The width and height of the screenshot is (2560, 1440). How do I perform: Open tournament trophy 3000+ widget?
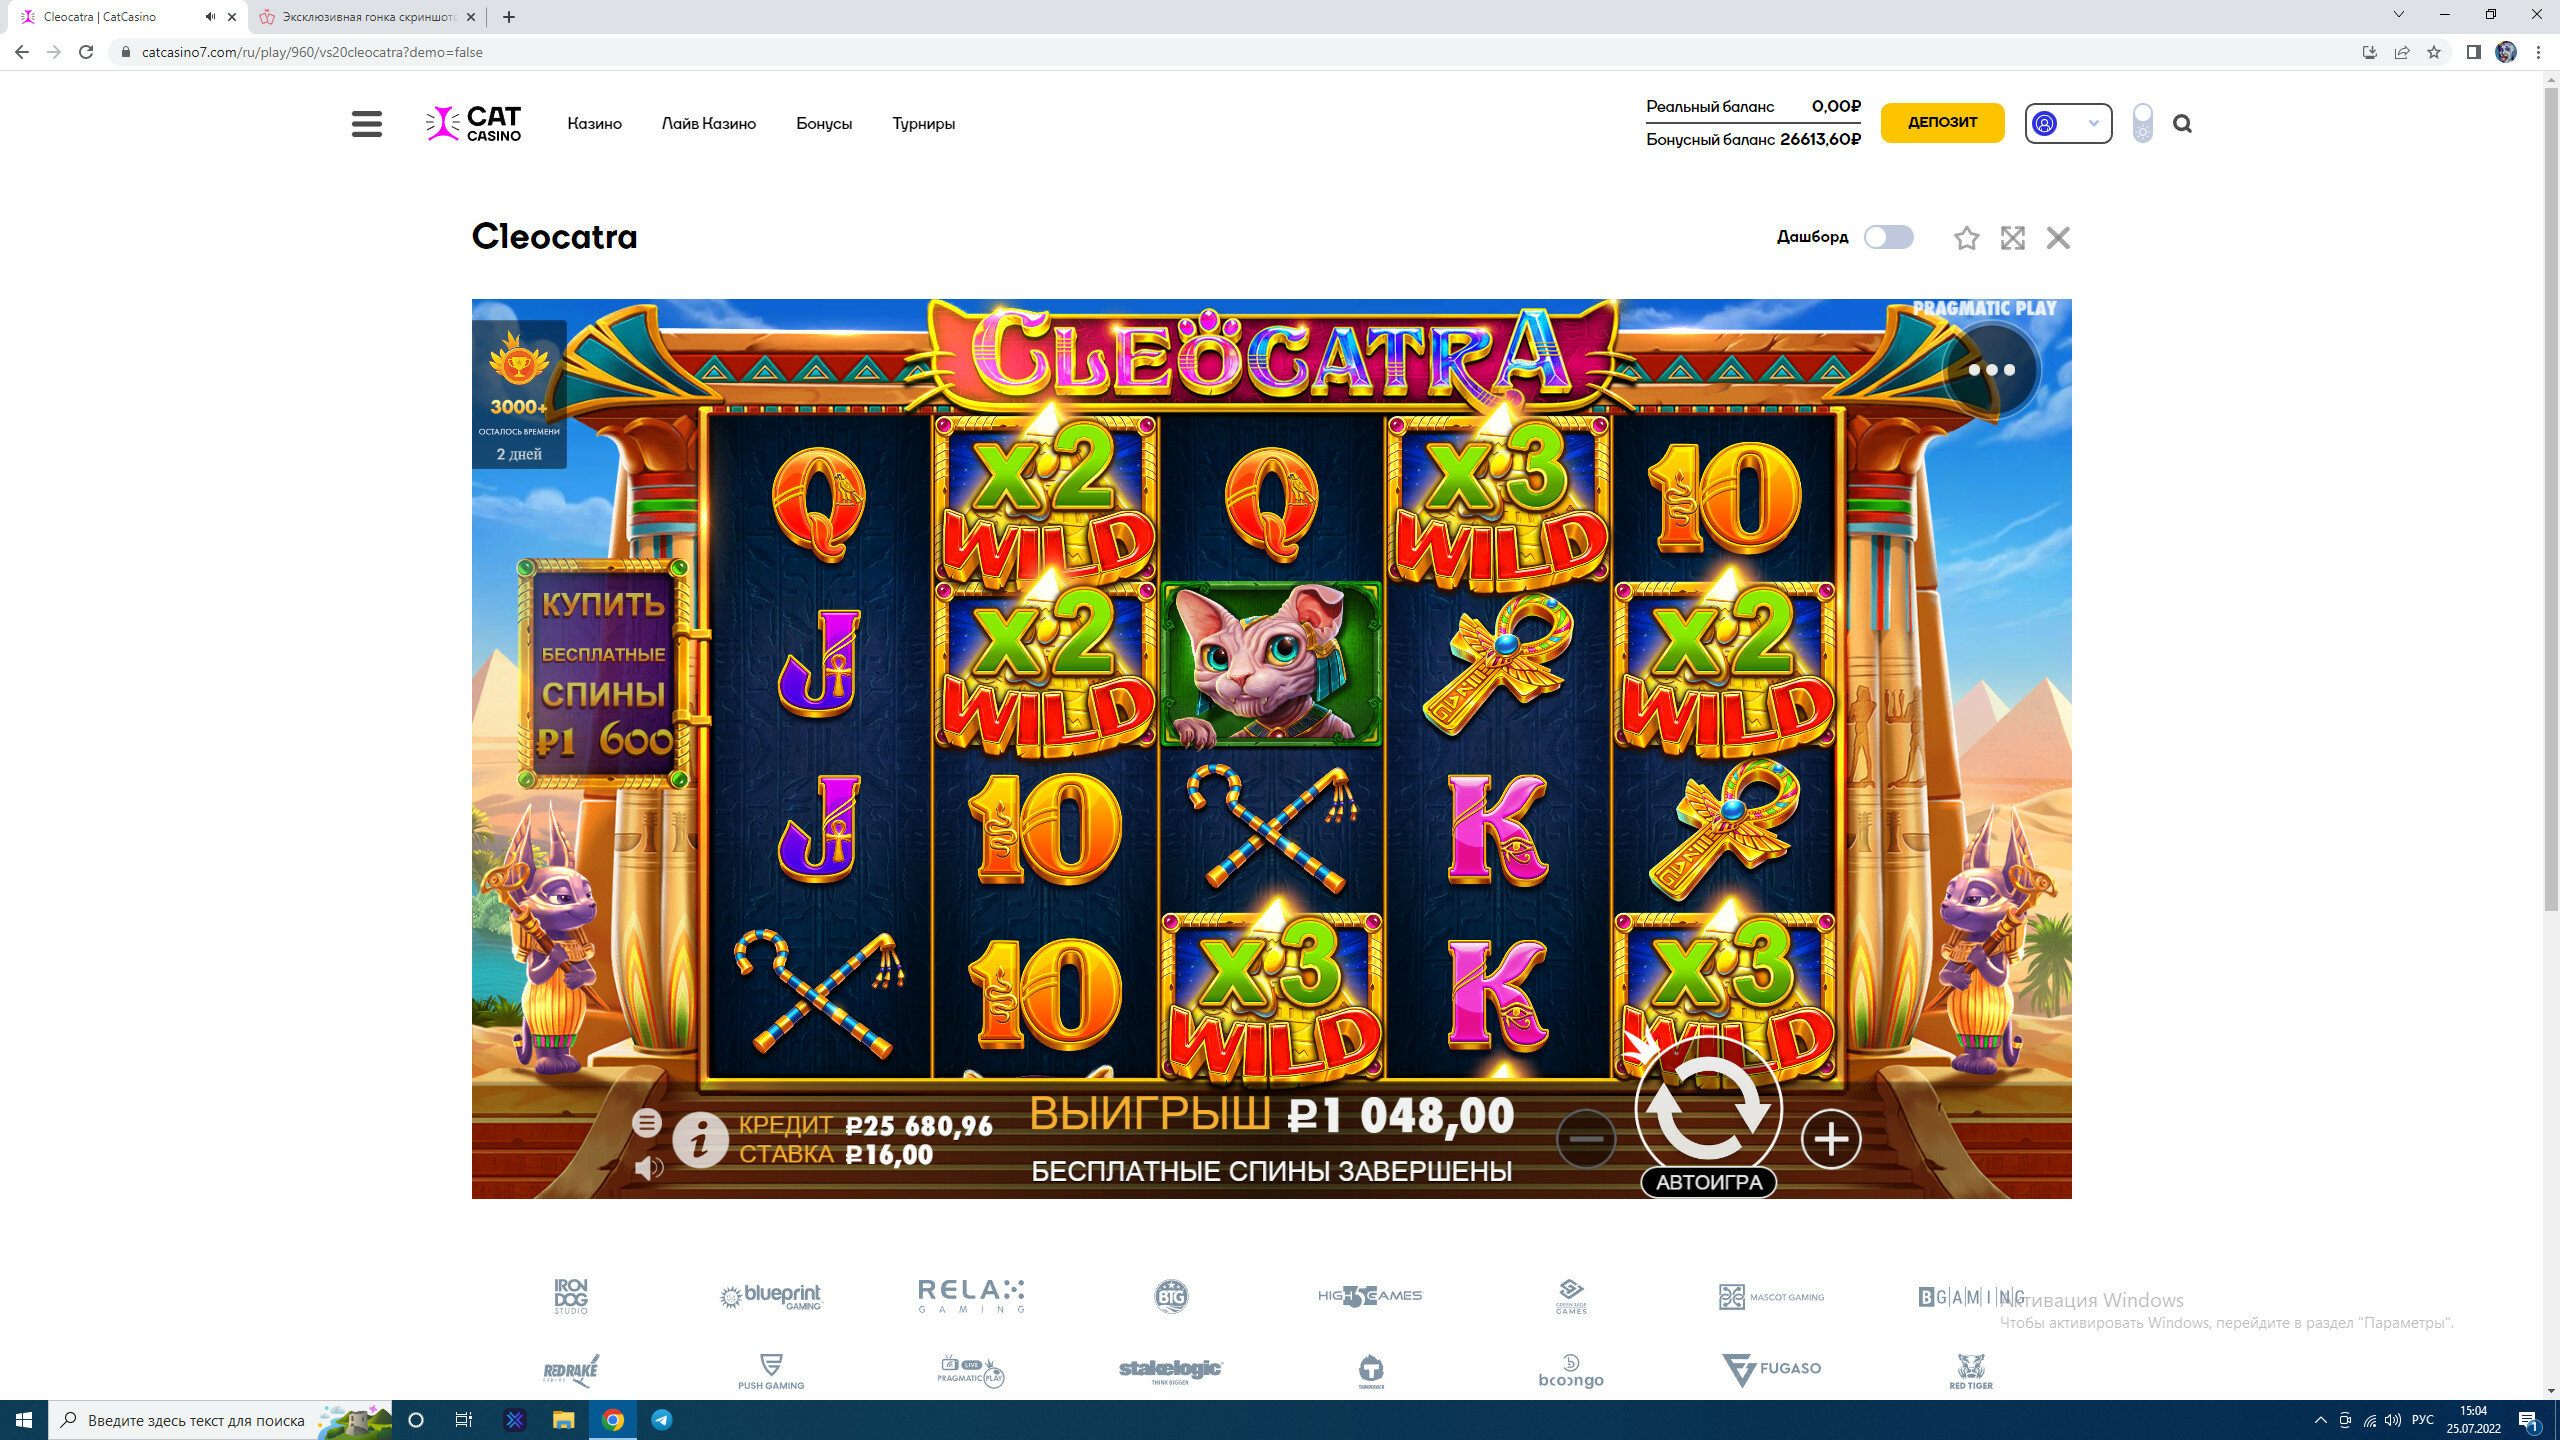[519, 394]
